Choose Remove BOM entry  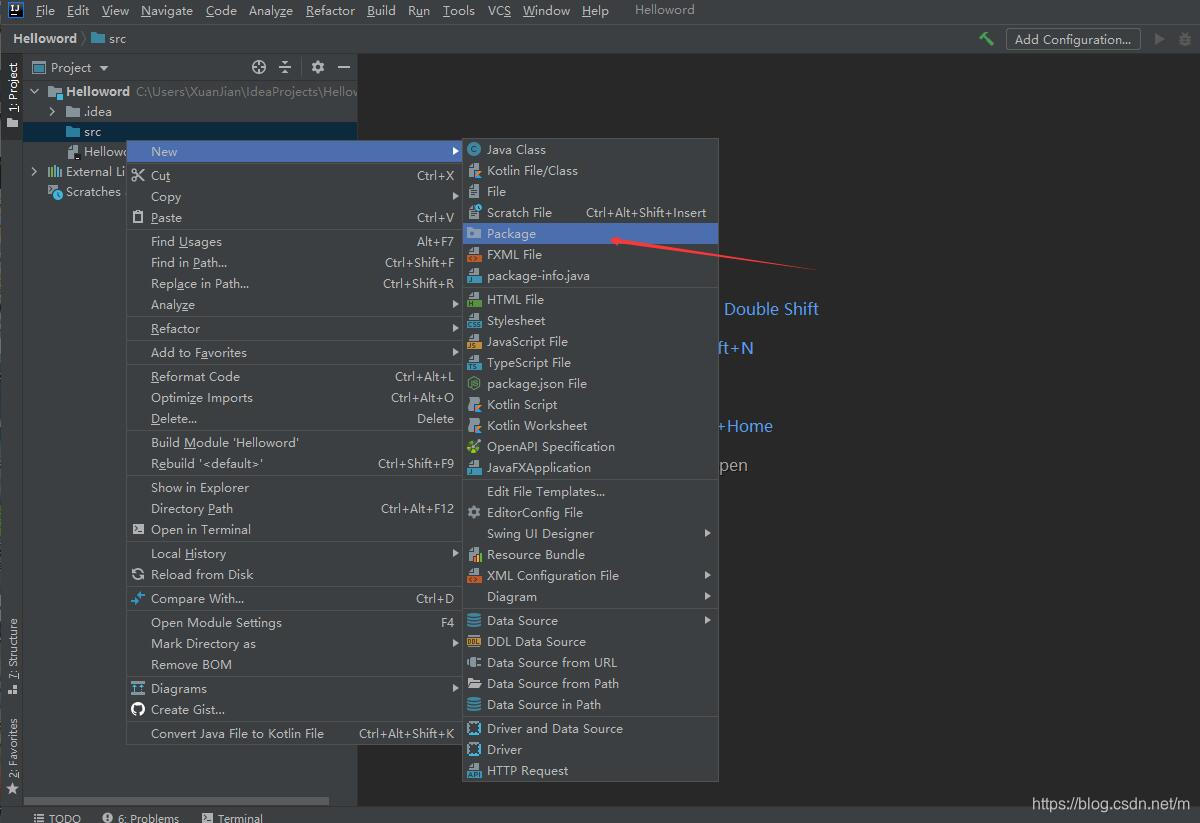(x=294, y=665)
